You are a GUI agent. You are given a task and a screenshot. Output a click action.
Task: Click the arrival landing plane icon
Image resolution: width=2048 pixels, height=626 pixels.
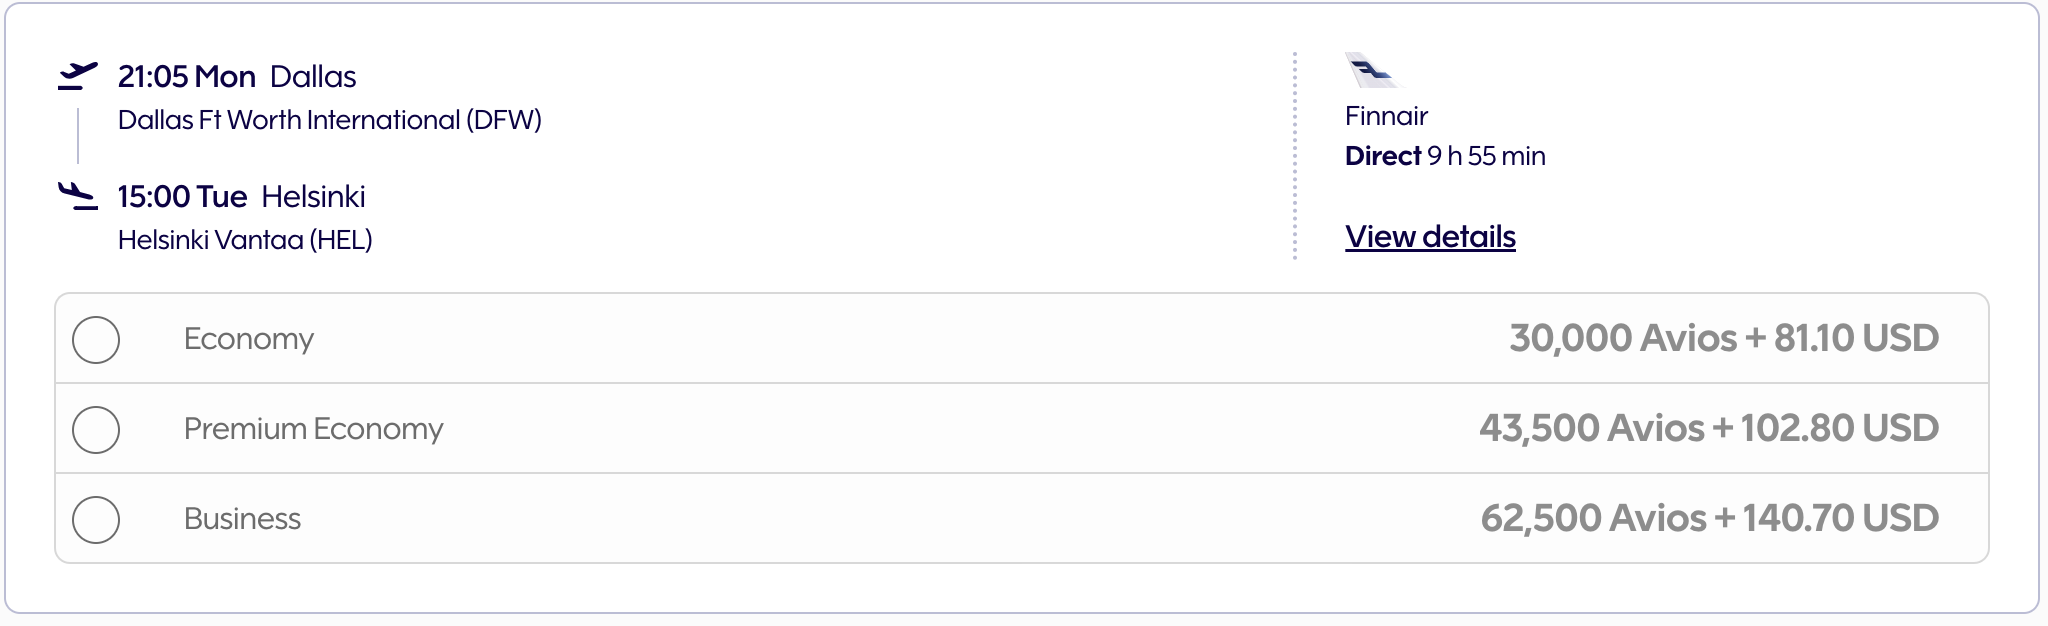click(x=78, y=195)
